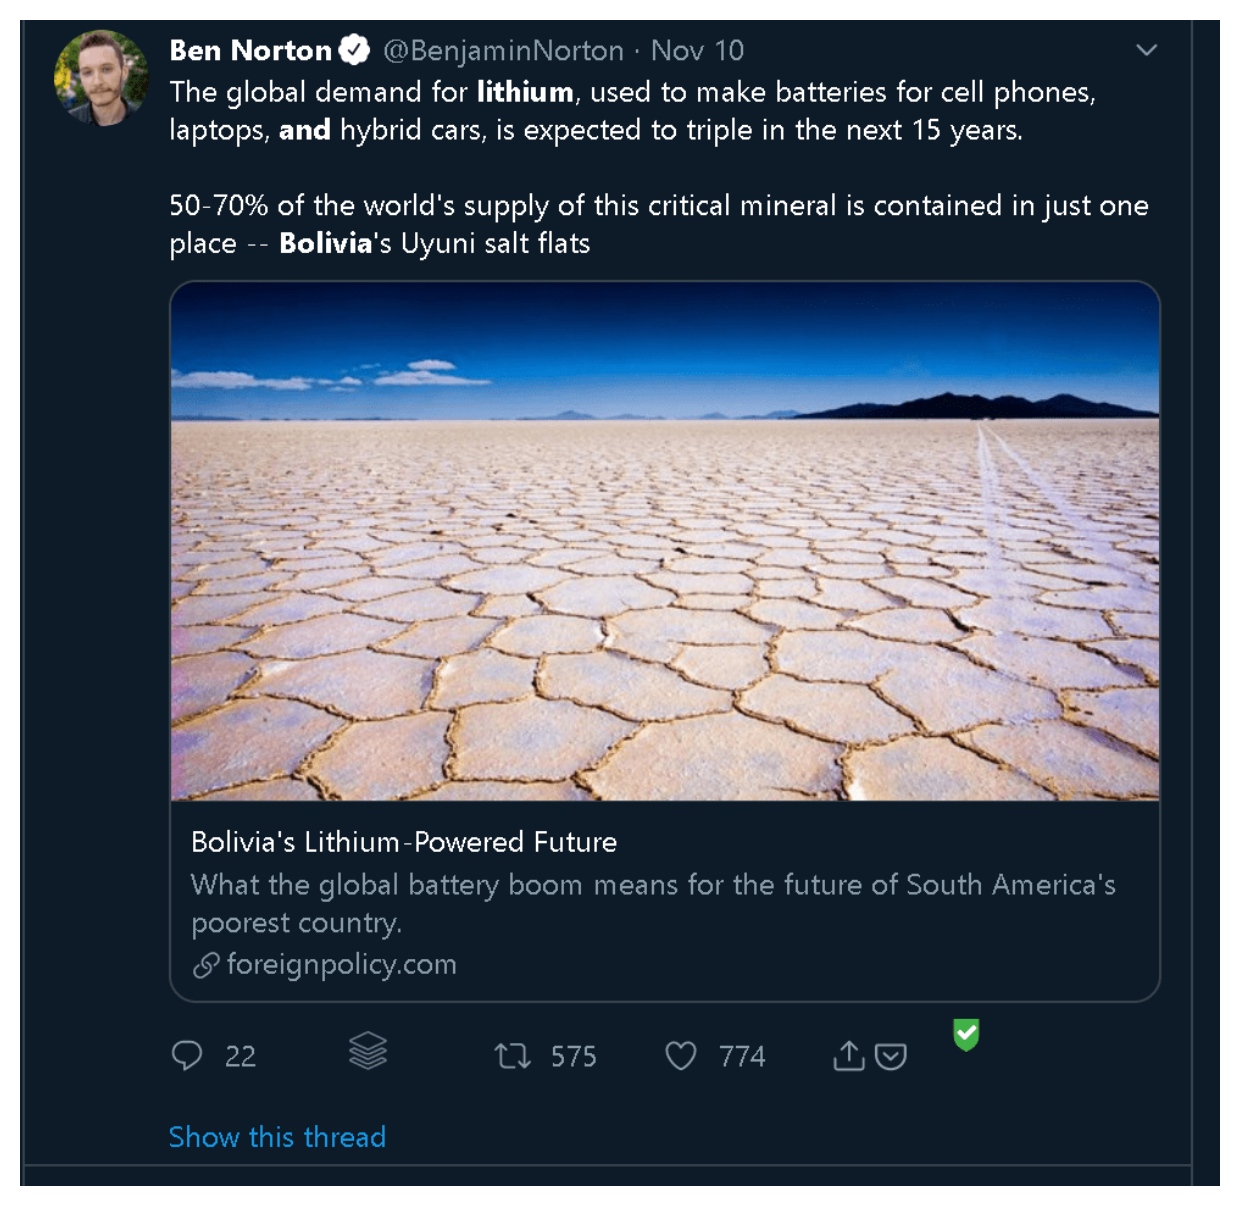Open the "Bolivia's Lithium-Powered Future" article title

point(404,842)
